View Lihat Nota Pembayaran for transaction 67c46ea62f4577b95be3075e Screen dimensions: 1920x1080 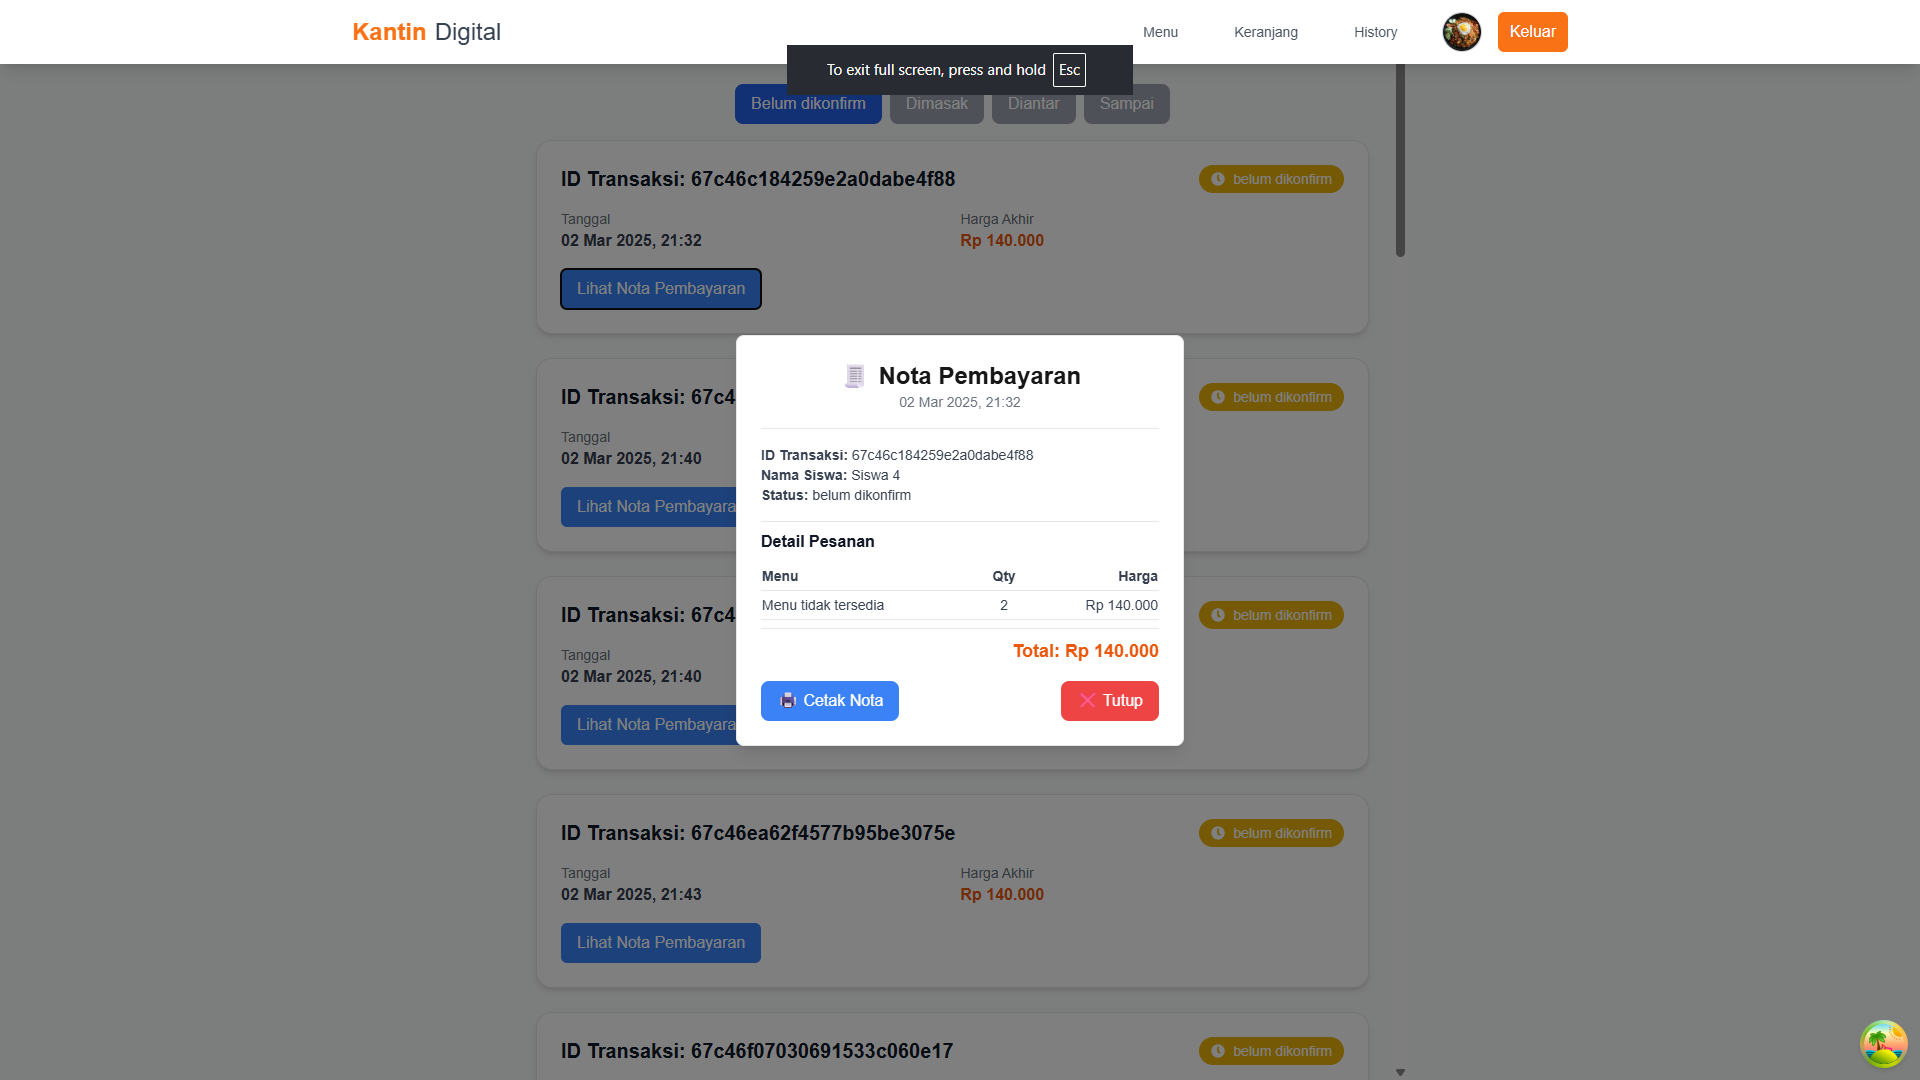661,943
